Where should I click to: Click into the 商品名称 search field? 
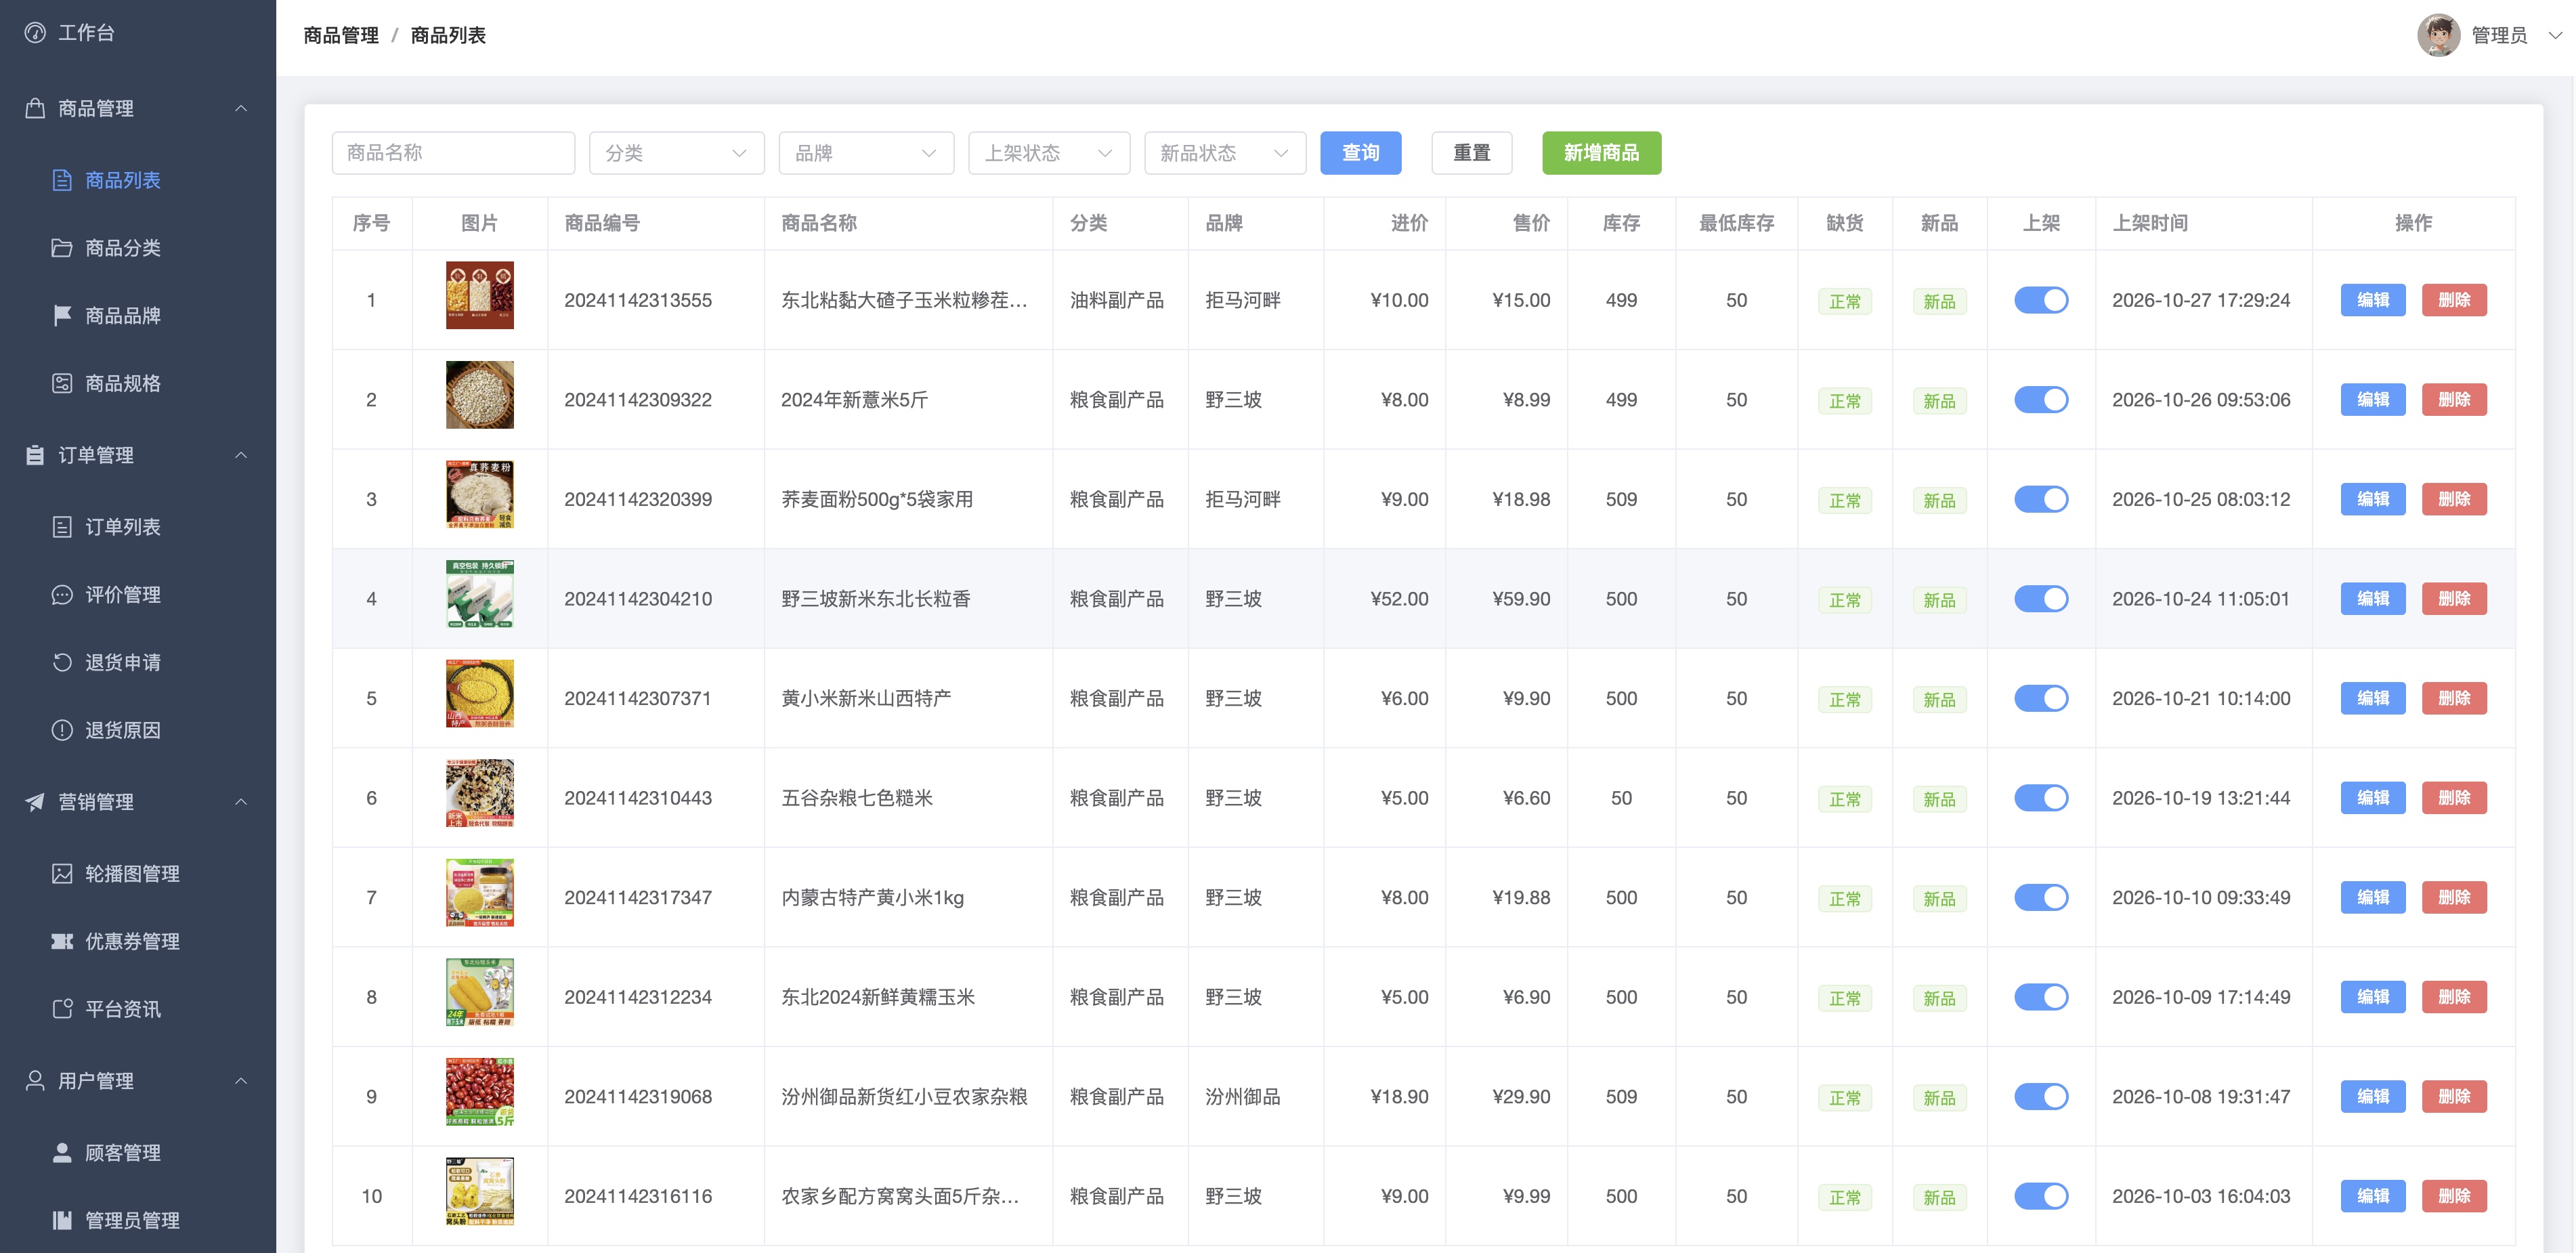click(x=453, y=153)
